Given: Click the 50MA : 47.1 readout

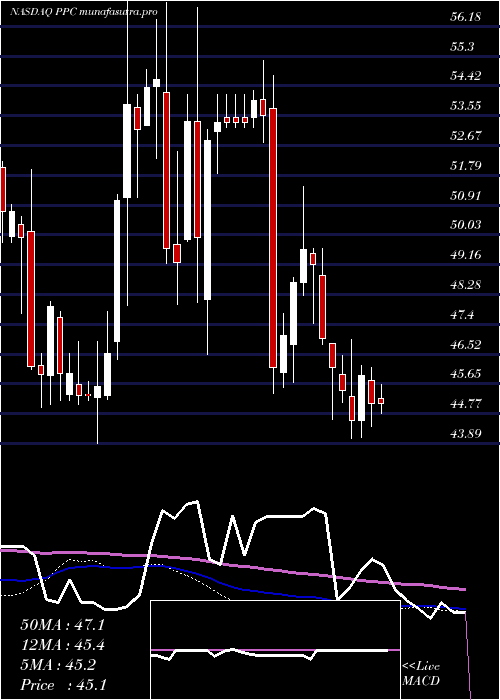Looking at the screenshot, I should pyautogui.click(x=62, y=625).
